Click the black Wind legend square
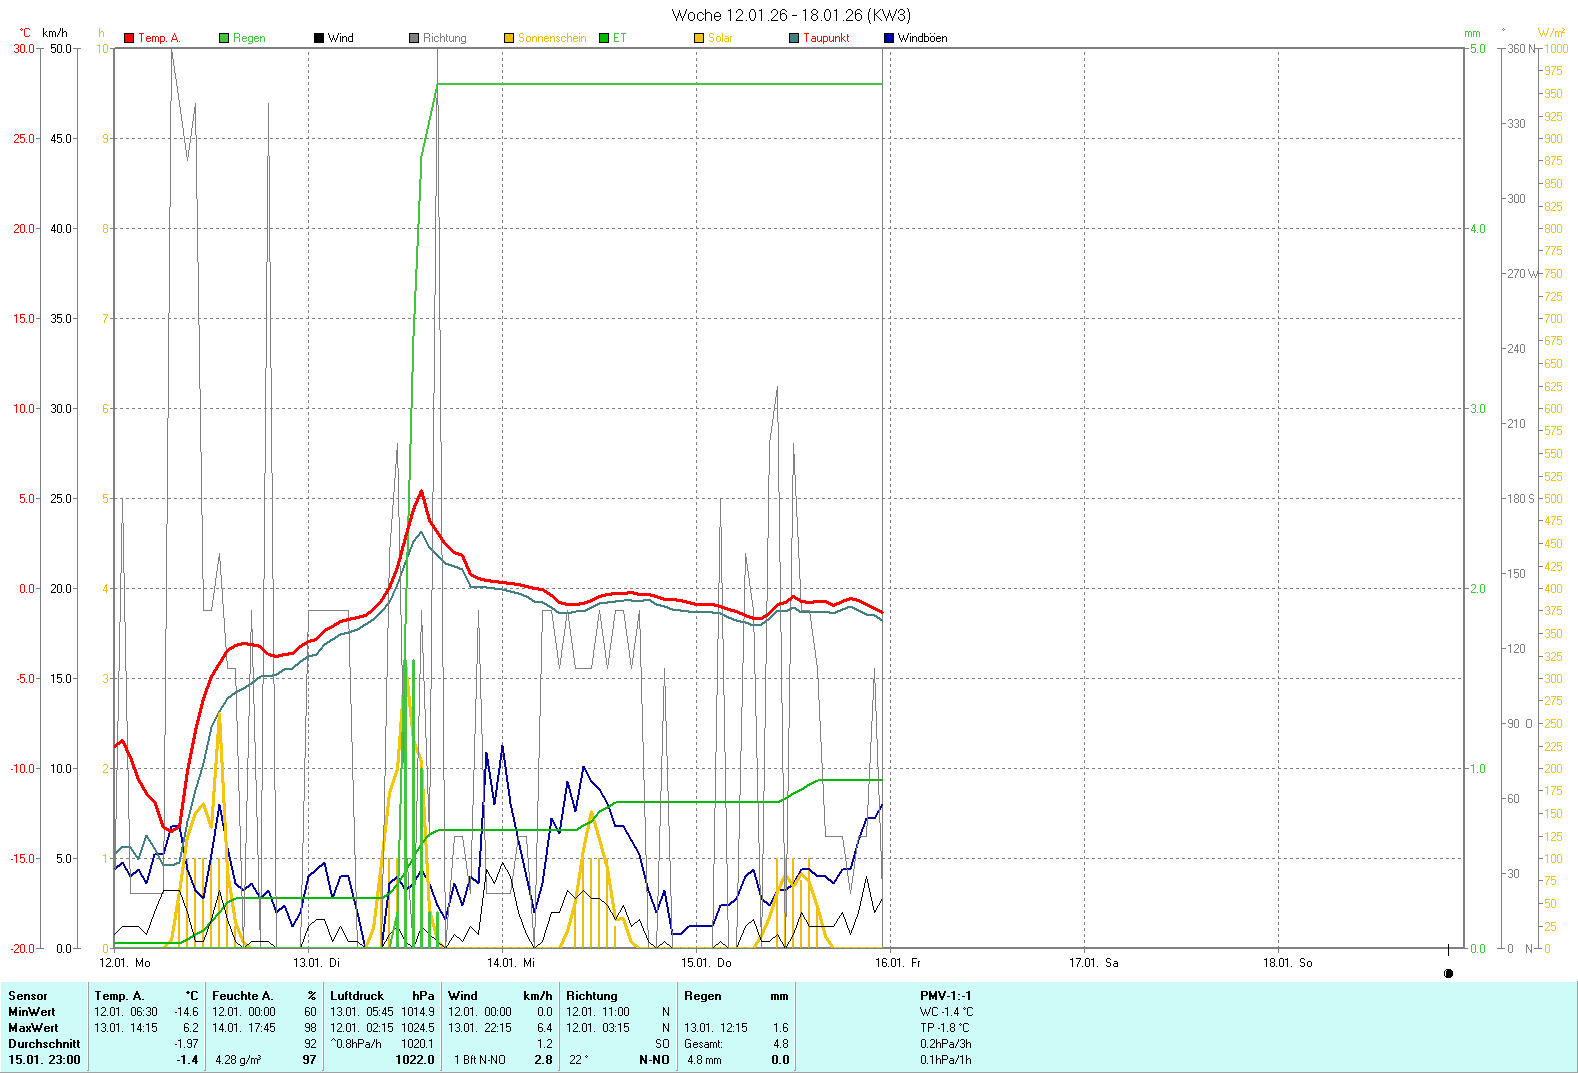Image resolution: width=1578 pixels, height=1073 pixels. point(319,38)
